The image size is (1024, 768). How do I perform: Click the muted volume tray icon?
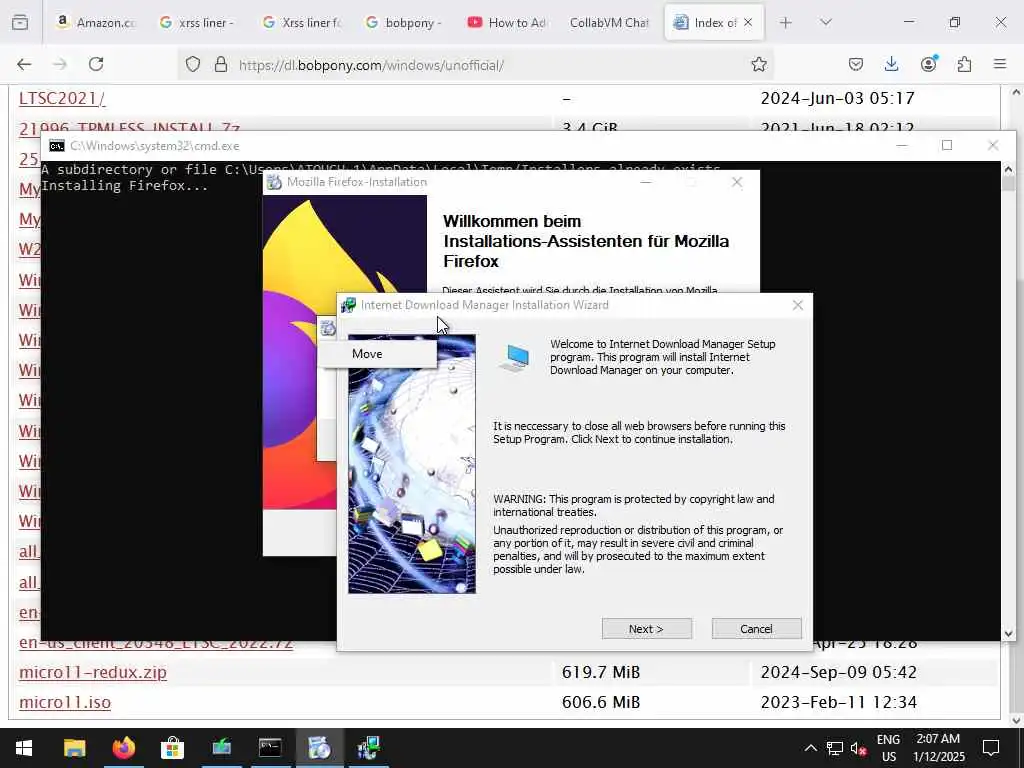[859, 748]
